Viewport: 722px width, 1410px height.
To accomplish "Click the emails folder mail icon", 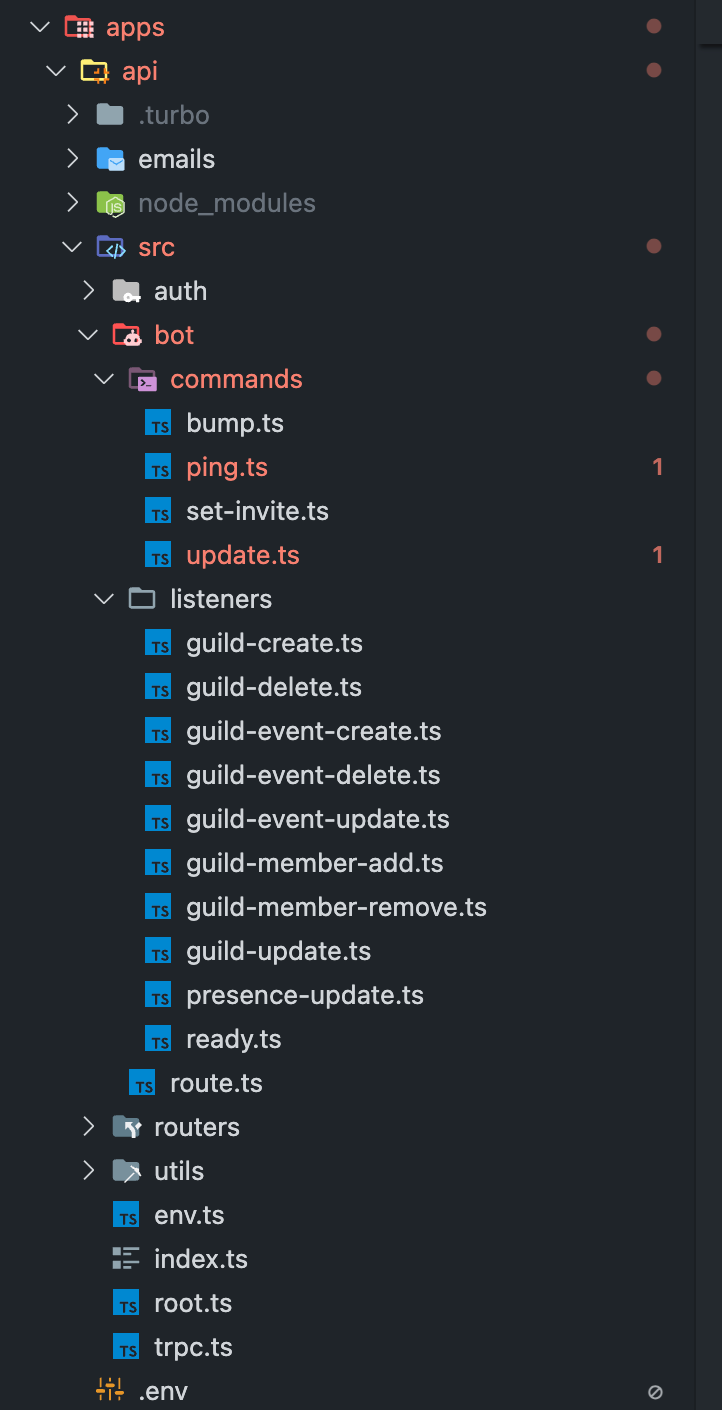I will coord(110,159).
